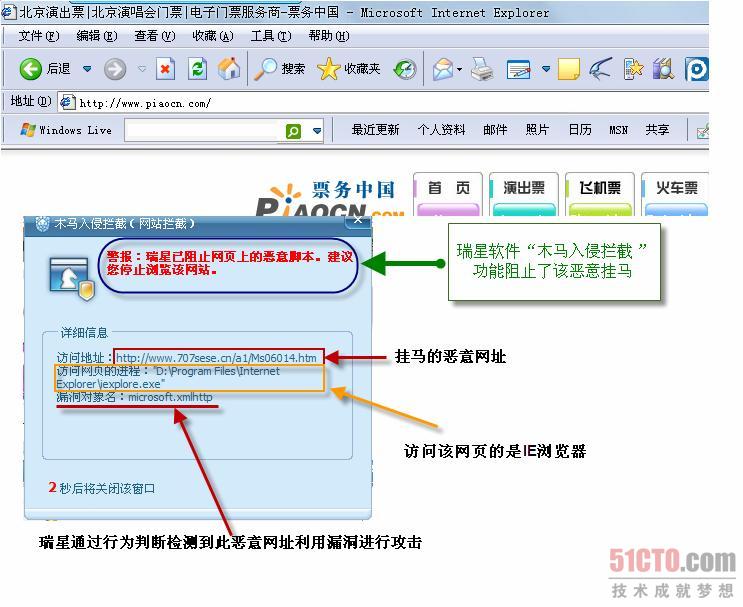Click the green Windows Live search button
Screen dimensions: 743x607
(x=293, y=130)
